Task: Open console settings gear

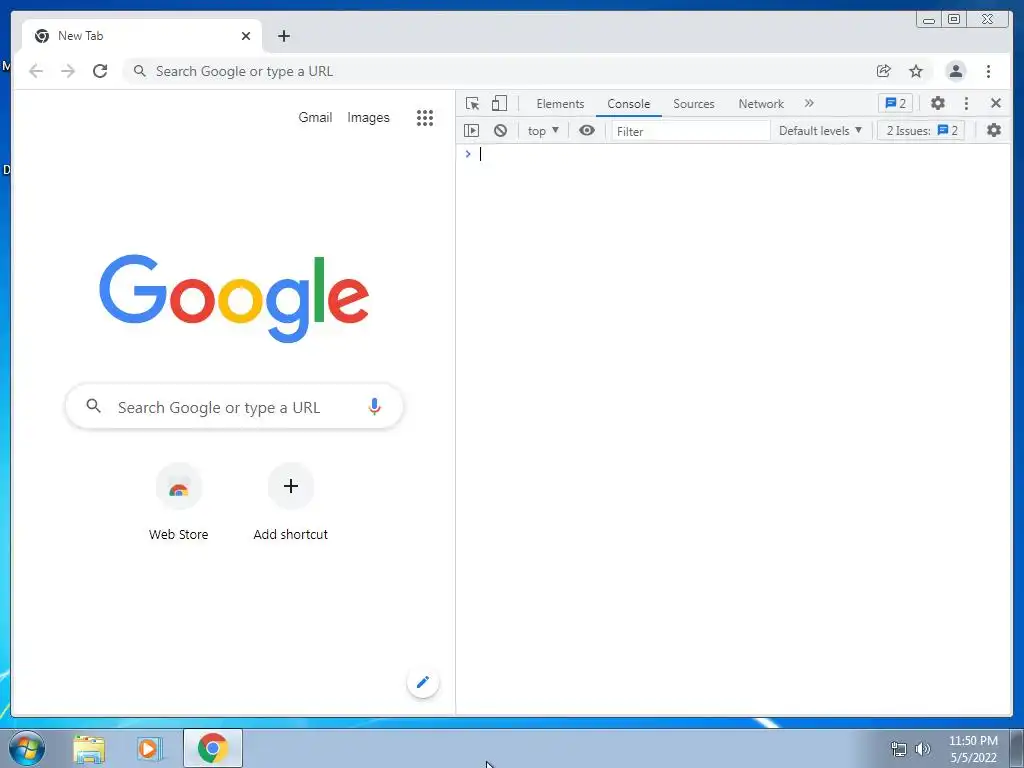Action: coord(994,131)
